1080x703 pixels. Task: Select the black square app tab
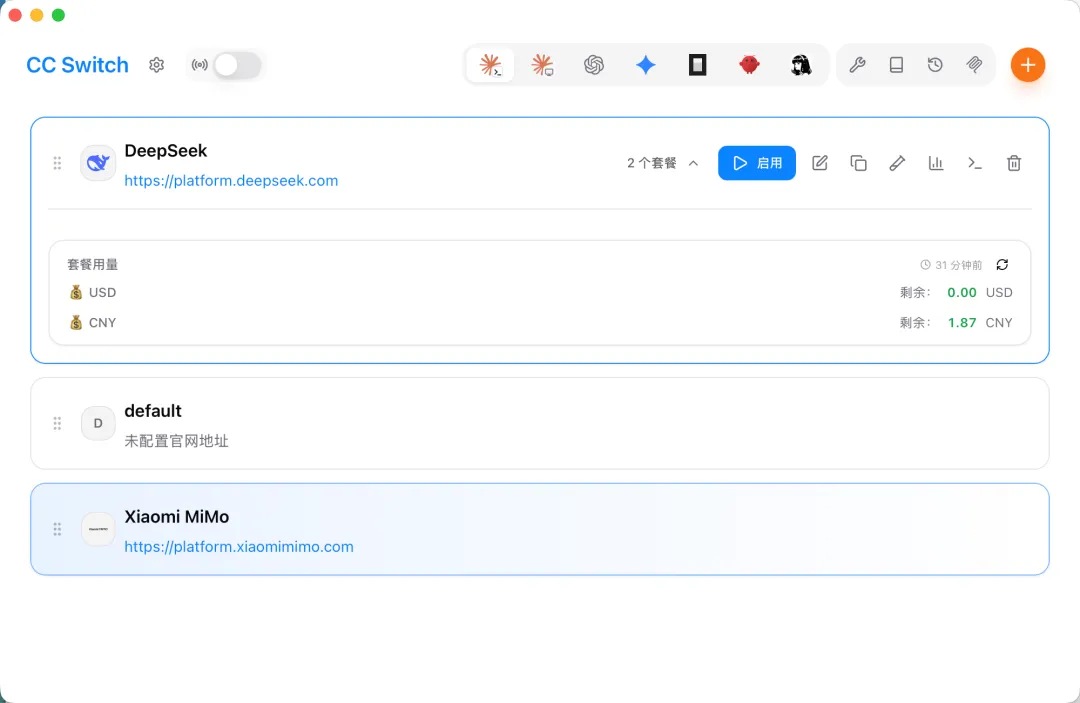point(697,65)
